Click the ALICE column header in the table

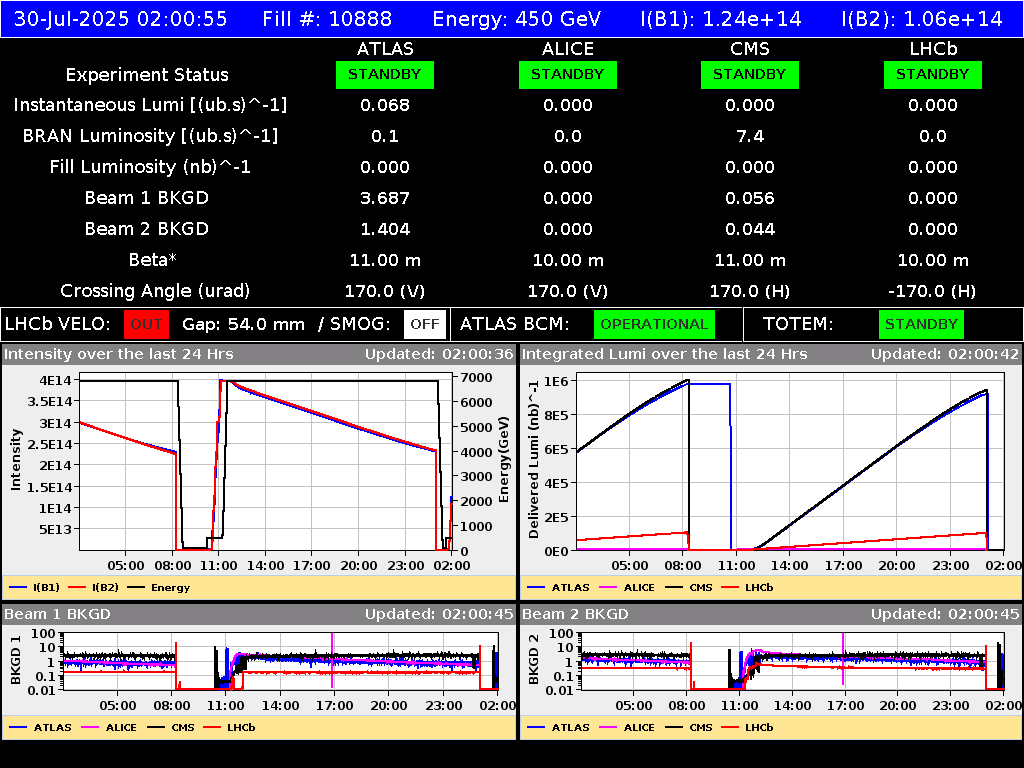(568, 49)
